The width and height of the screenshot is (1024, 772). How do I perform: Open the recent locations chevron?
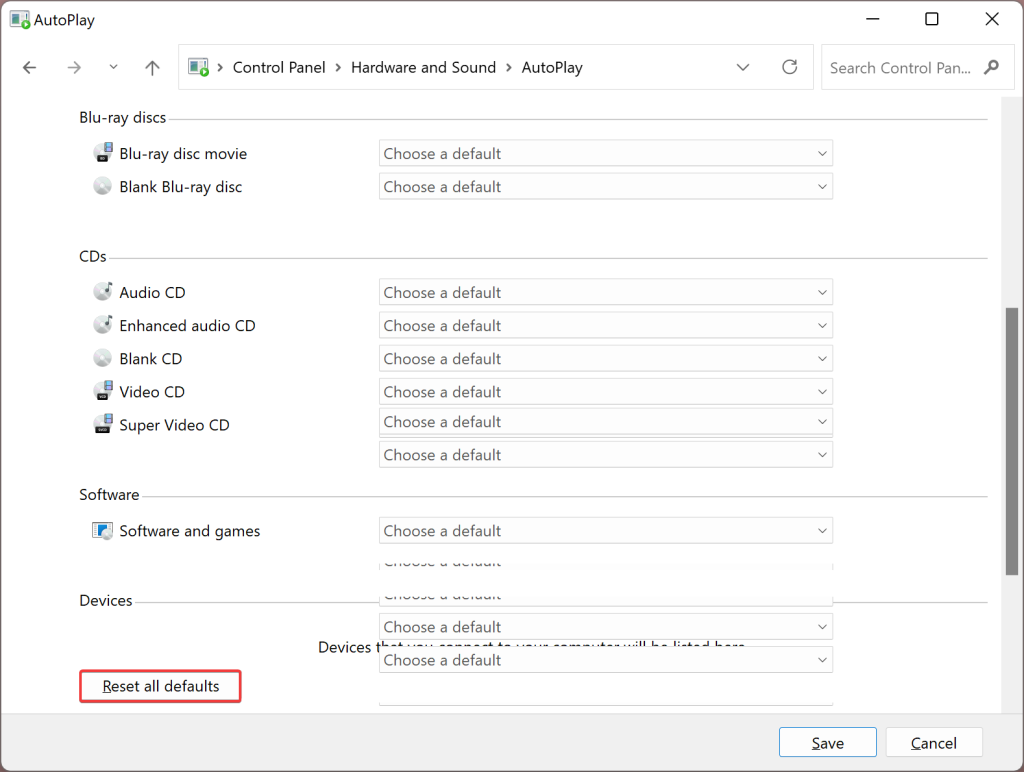114,67
